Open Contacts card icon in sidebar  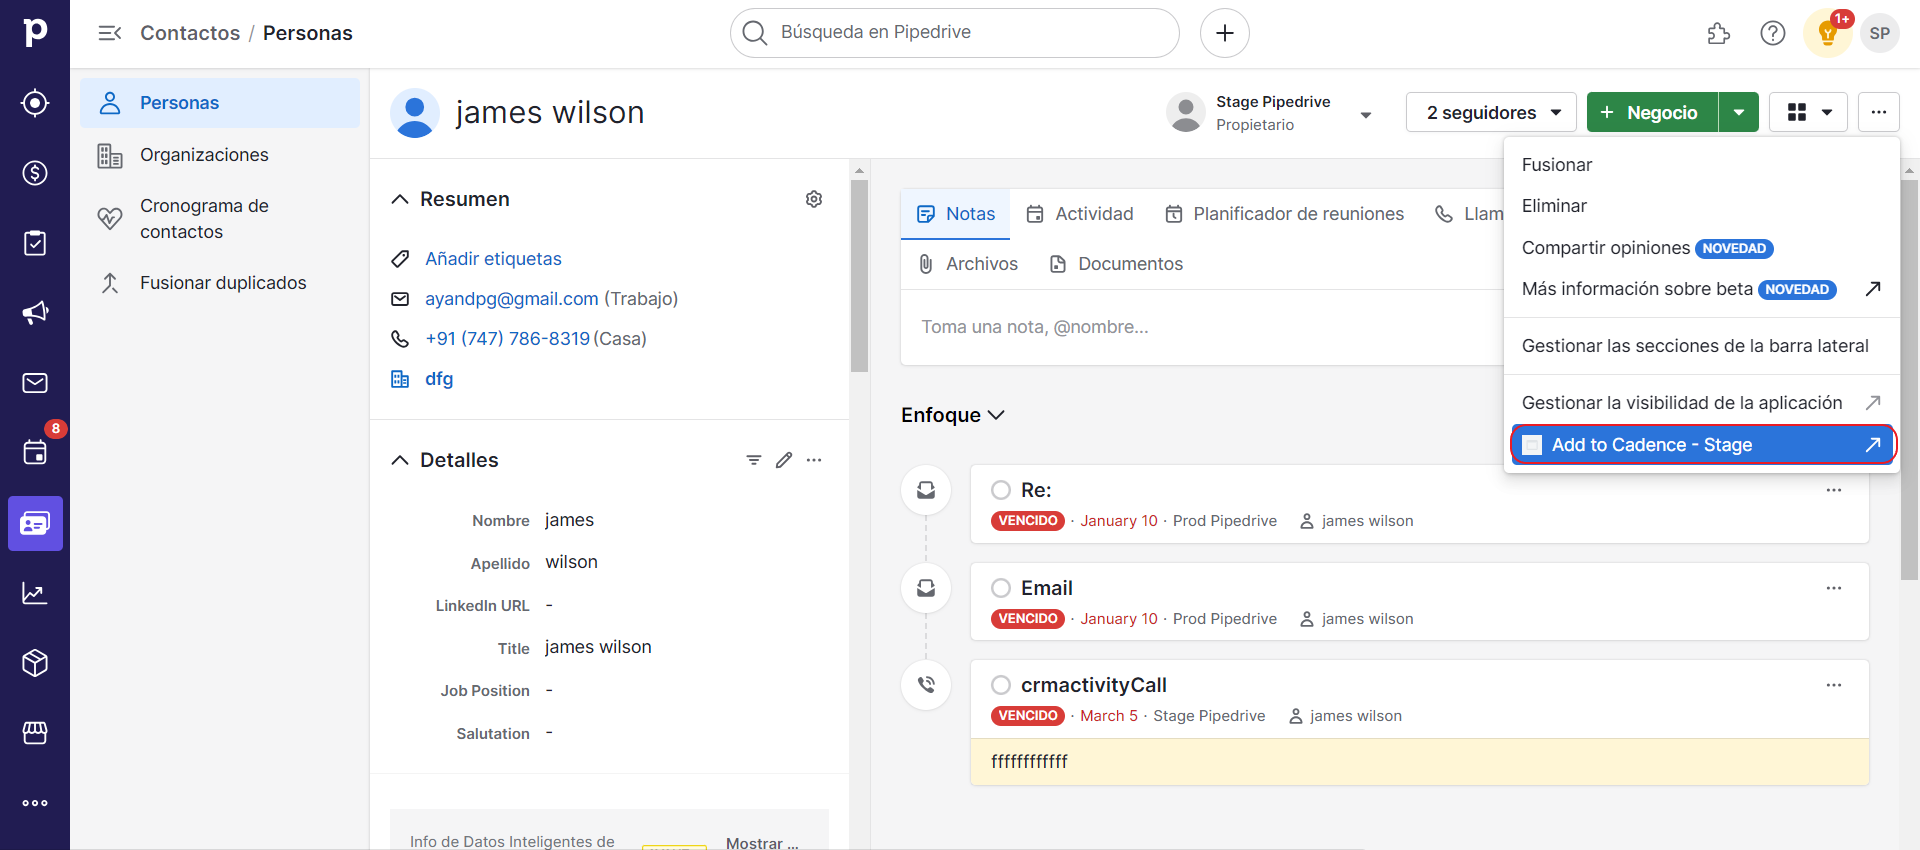point(35,523)
